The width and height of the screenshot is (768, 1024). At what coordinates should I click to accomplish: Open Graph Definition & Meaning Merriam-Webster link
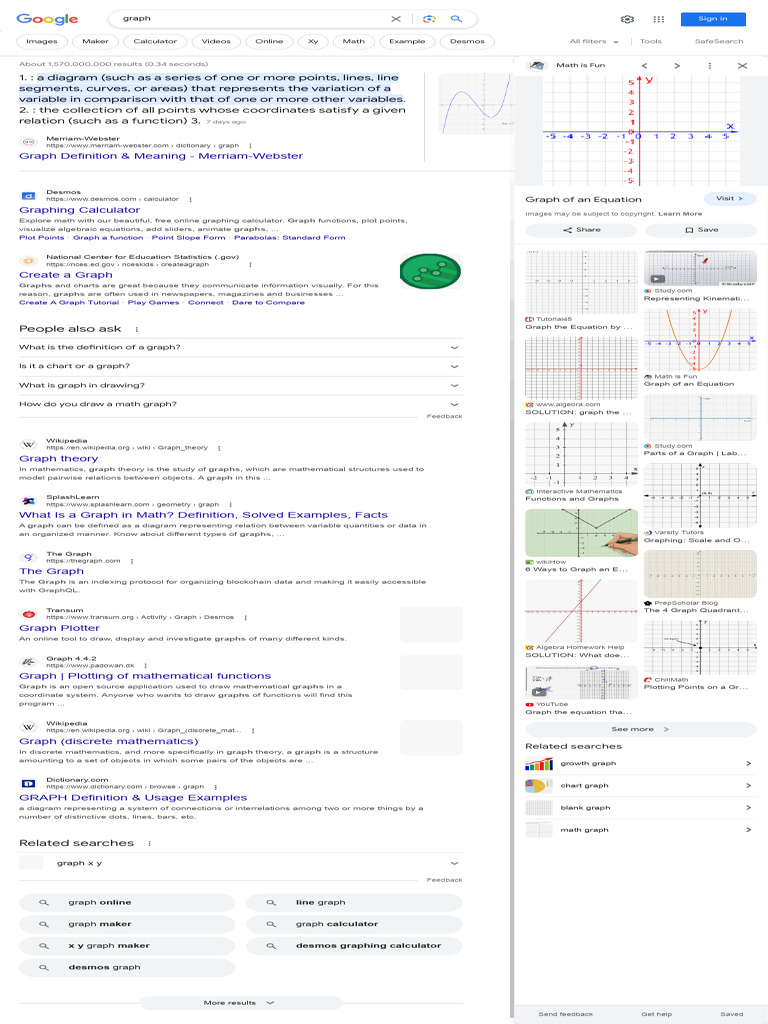(161, 156)
